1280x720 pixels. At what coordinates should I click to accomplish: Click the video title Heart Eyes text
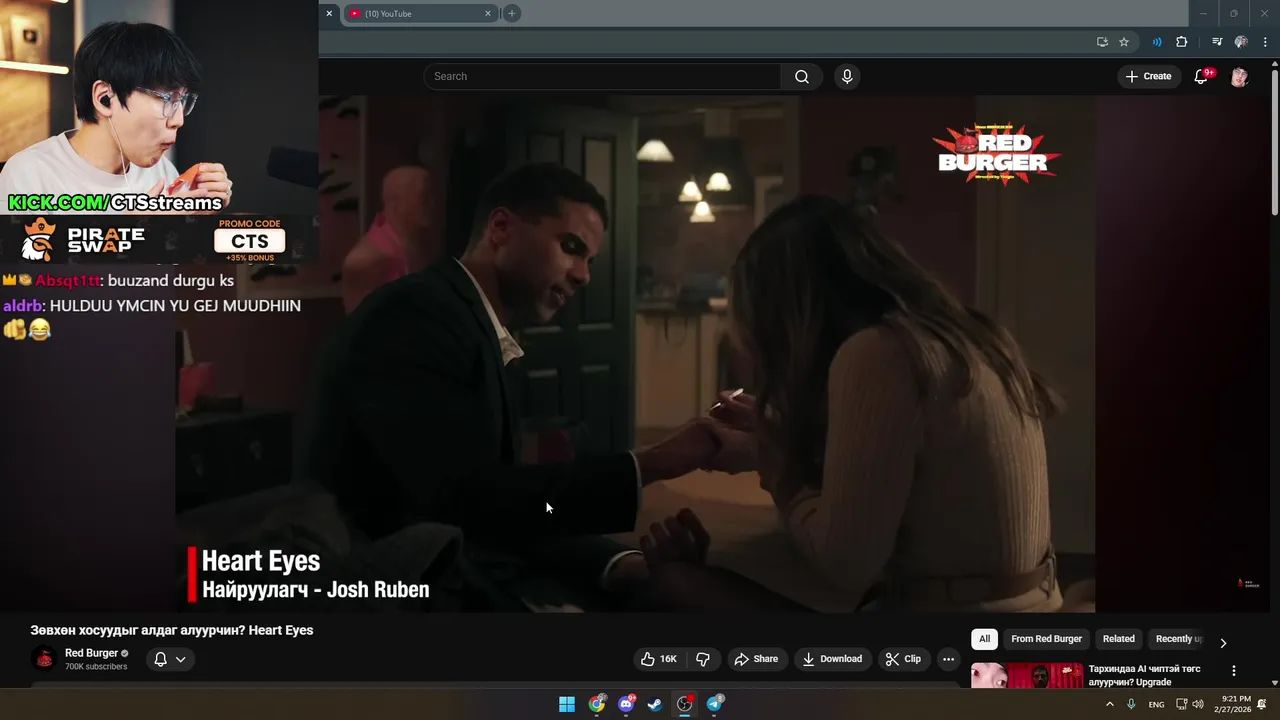click(x=171, y=630)
